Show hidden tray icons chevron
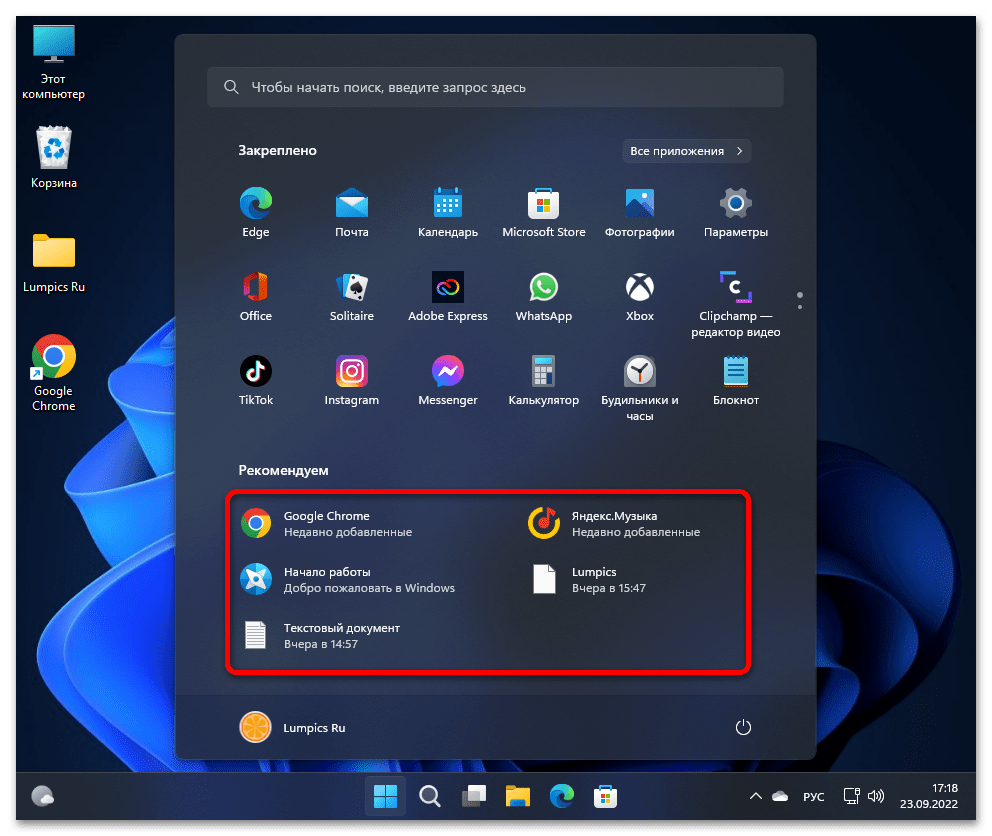The image size is (992, 836). click(755, 796)
